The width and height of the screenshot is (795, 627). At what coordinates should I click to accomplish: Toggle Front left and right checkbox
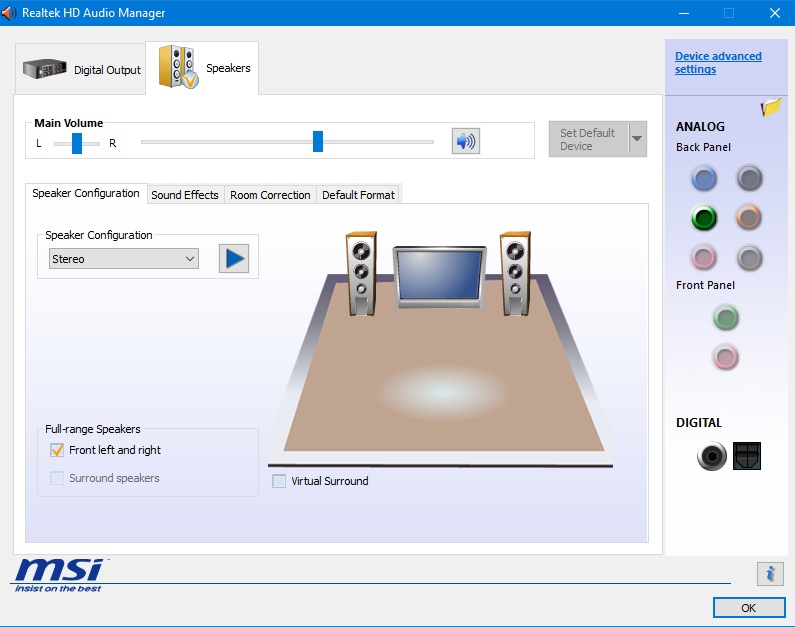57,450
